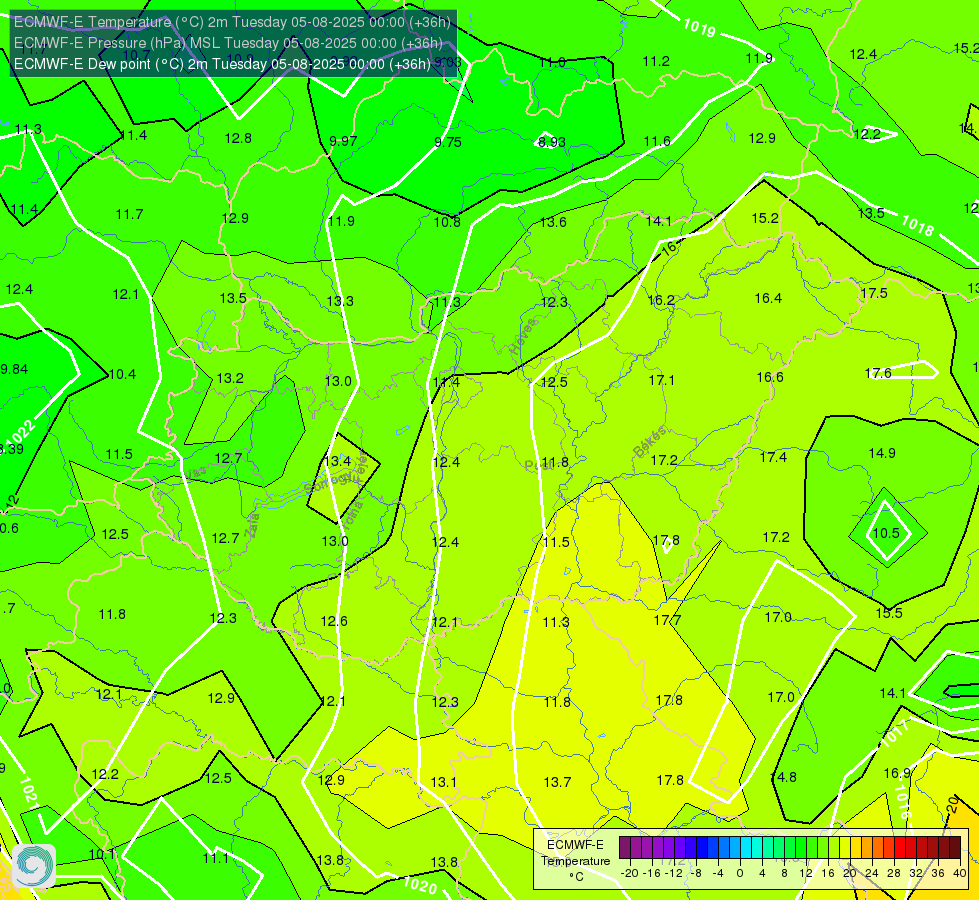Click the 12.8 value on map
This screenshot has width=979, height=900.
pos(239,138)
